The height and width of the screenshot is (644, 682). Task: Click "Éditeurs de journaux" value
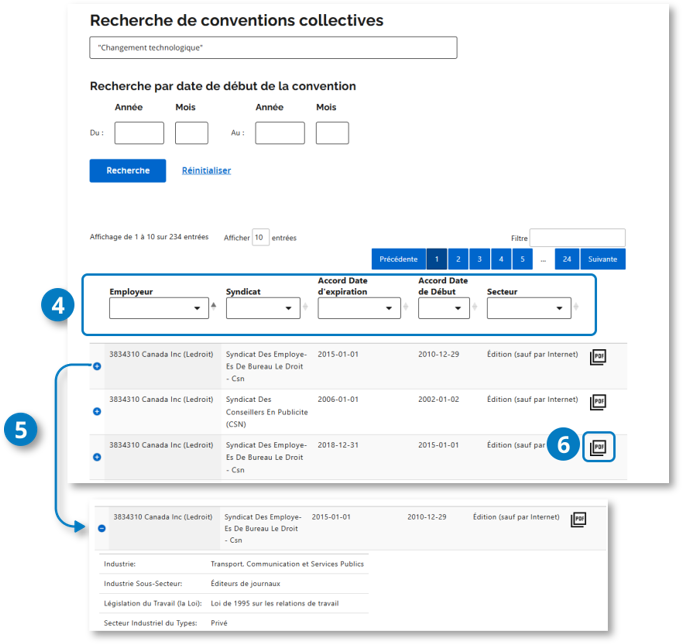click(245, 584)
